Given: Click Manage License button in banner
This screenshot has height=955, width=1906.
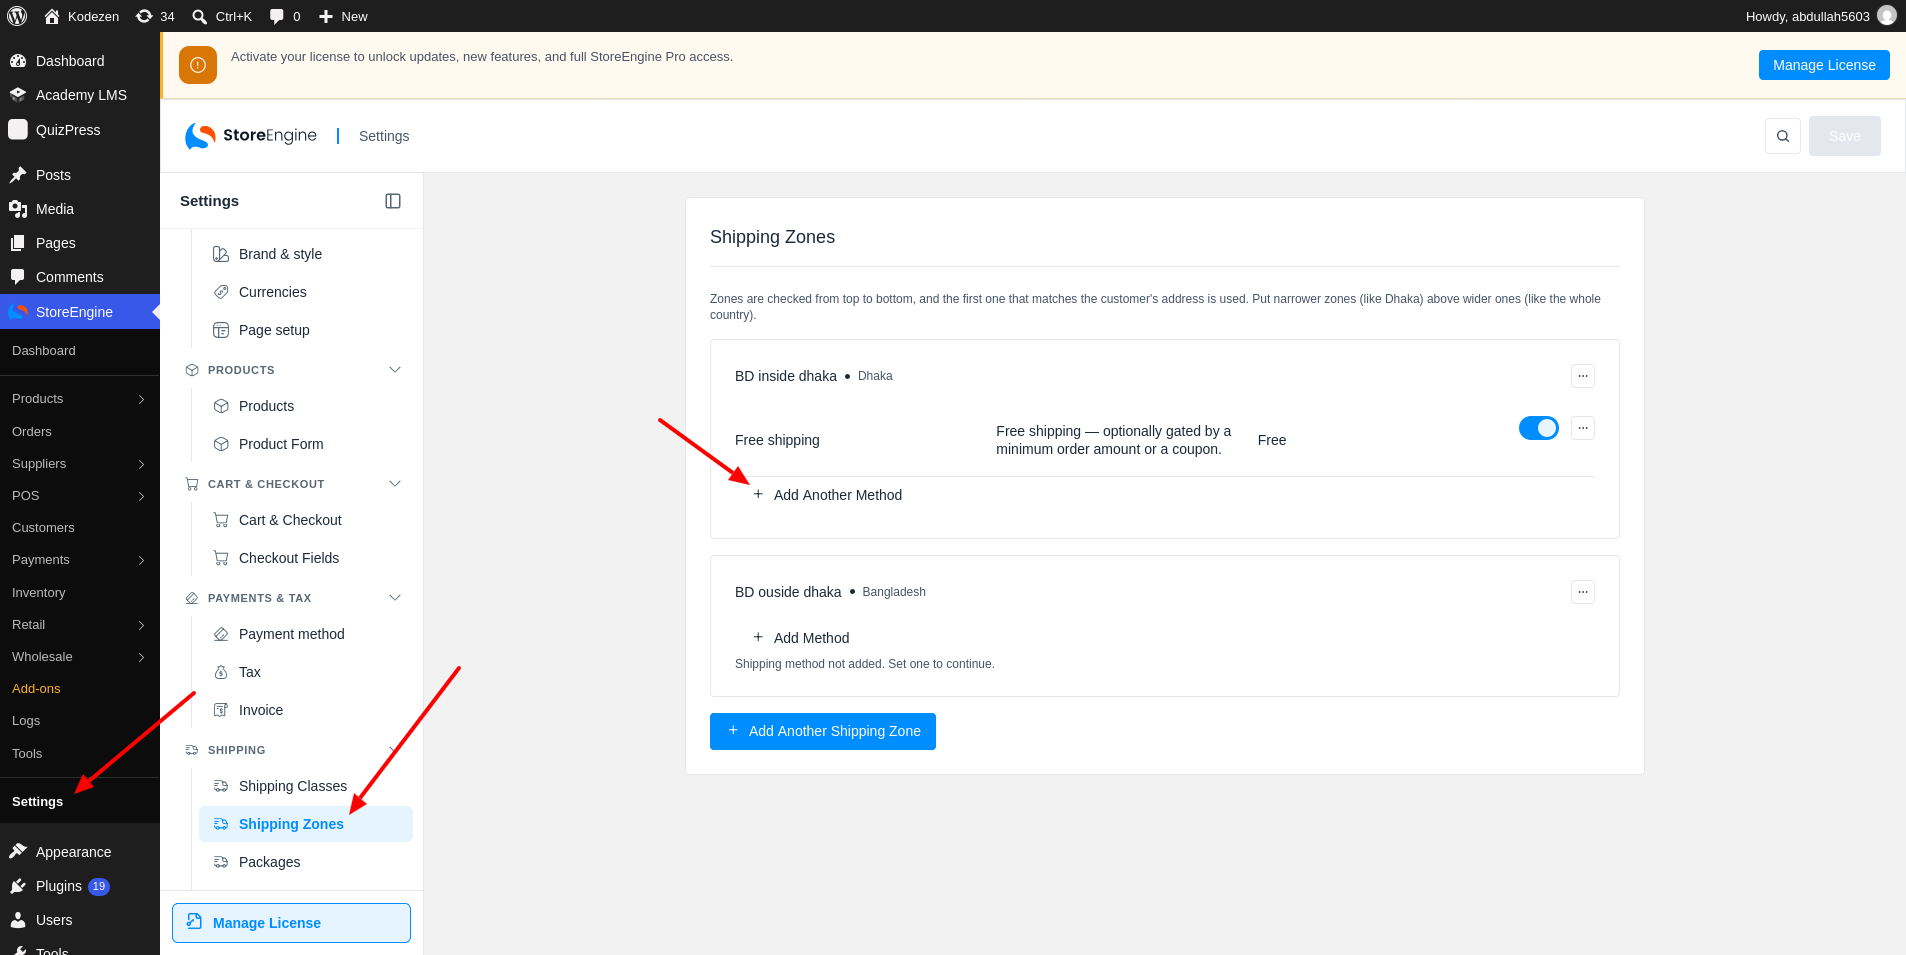Looking at the screenshot, I should [x=1824, y=65].
